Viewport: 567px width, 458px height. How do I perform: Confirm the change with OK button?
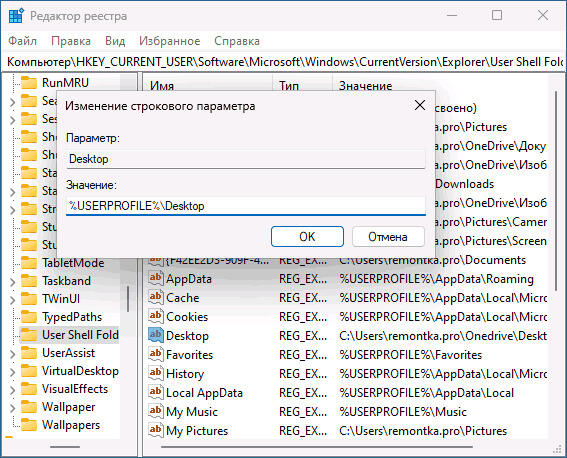(307, 237)
